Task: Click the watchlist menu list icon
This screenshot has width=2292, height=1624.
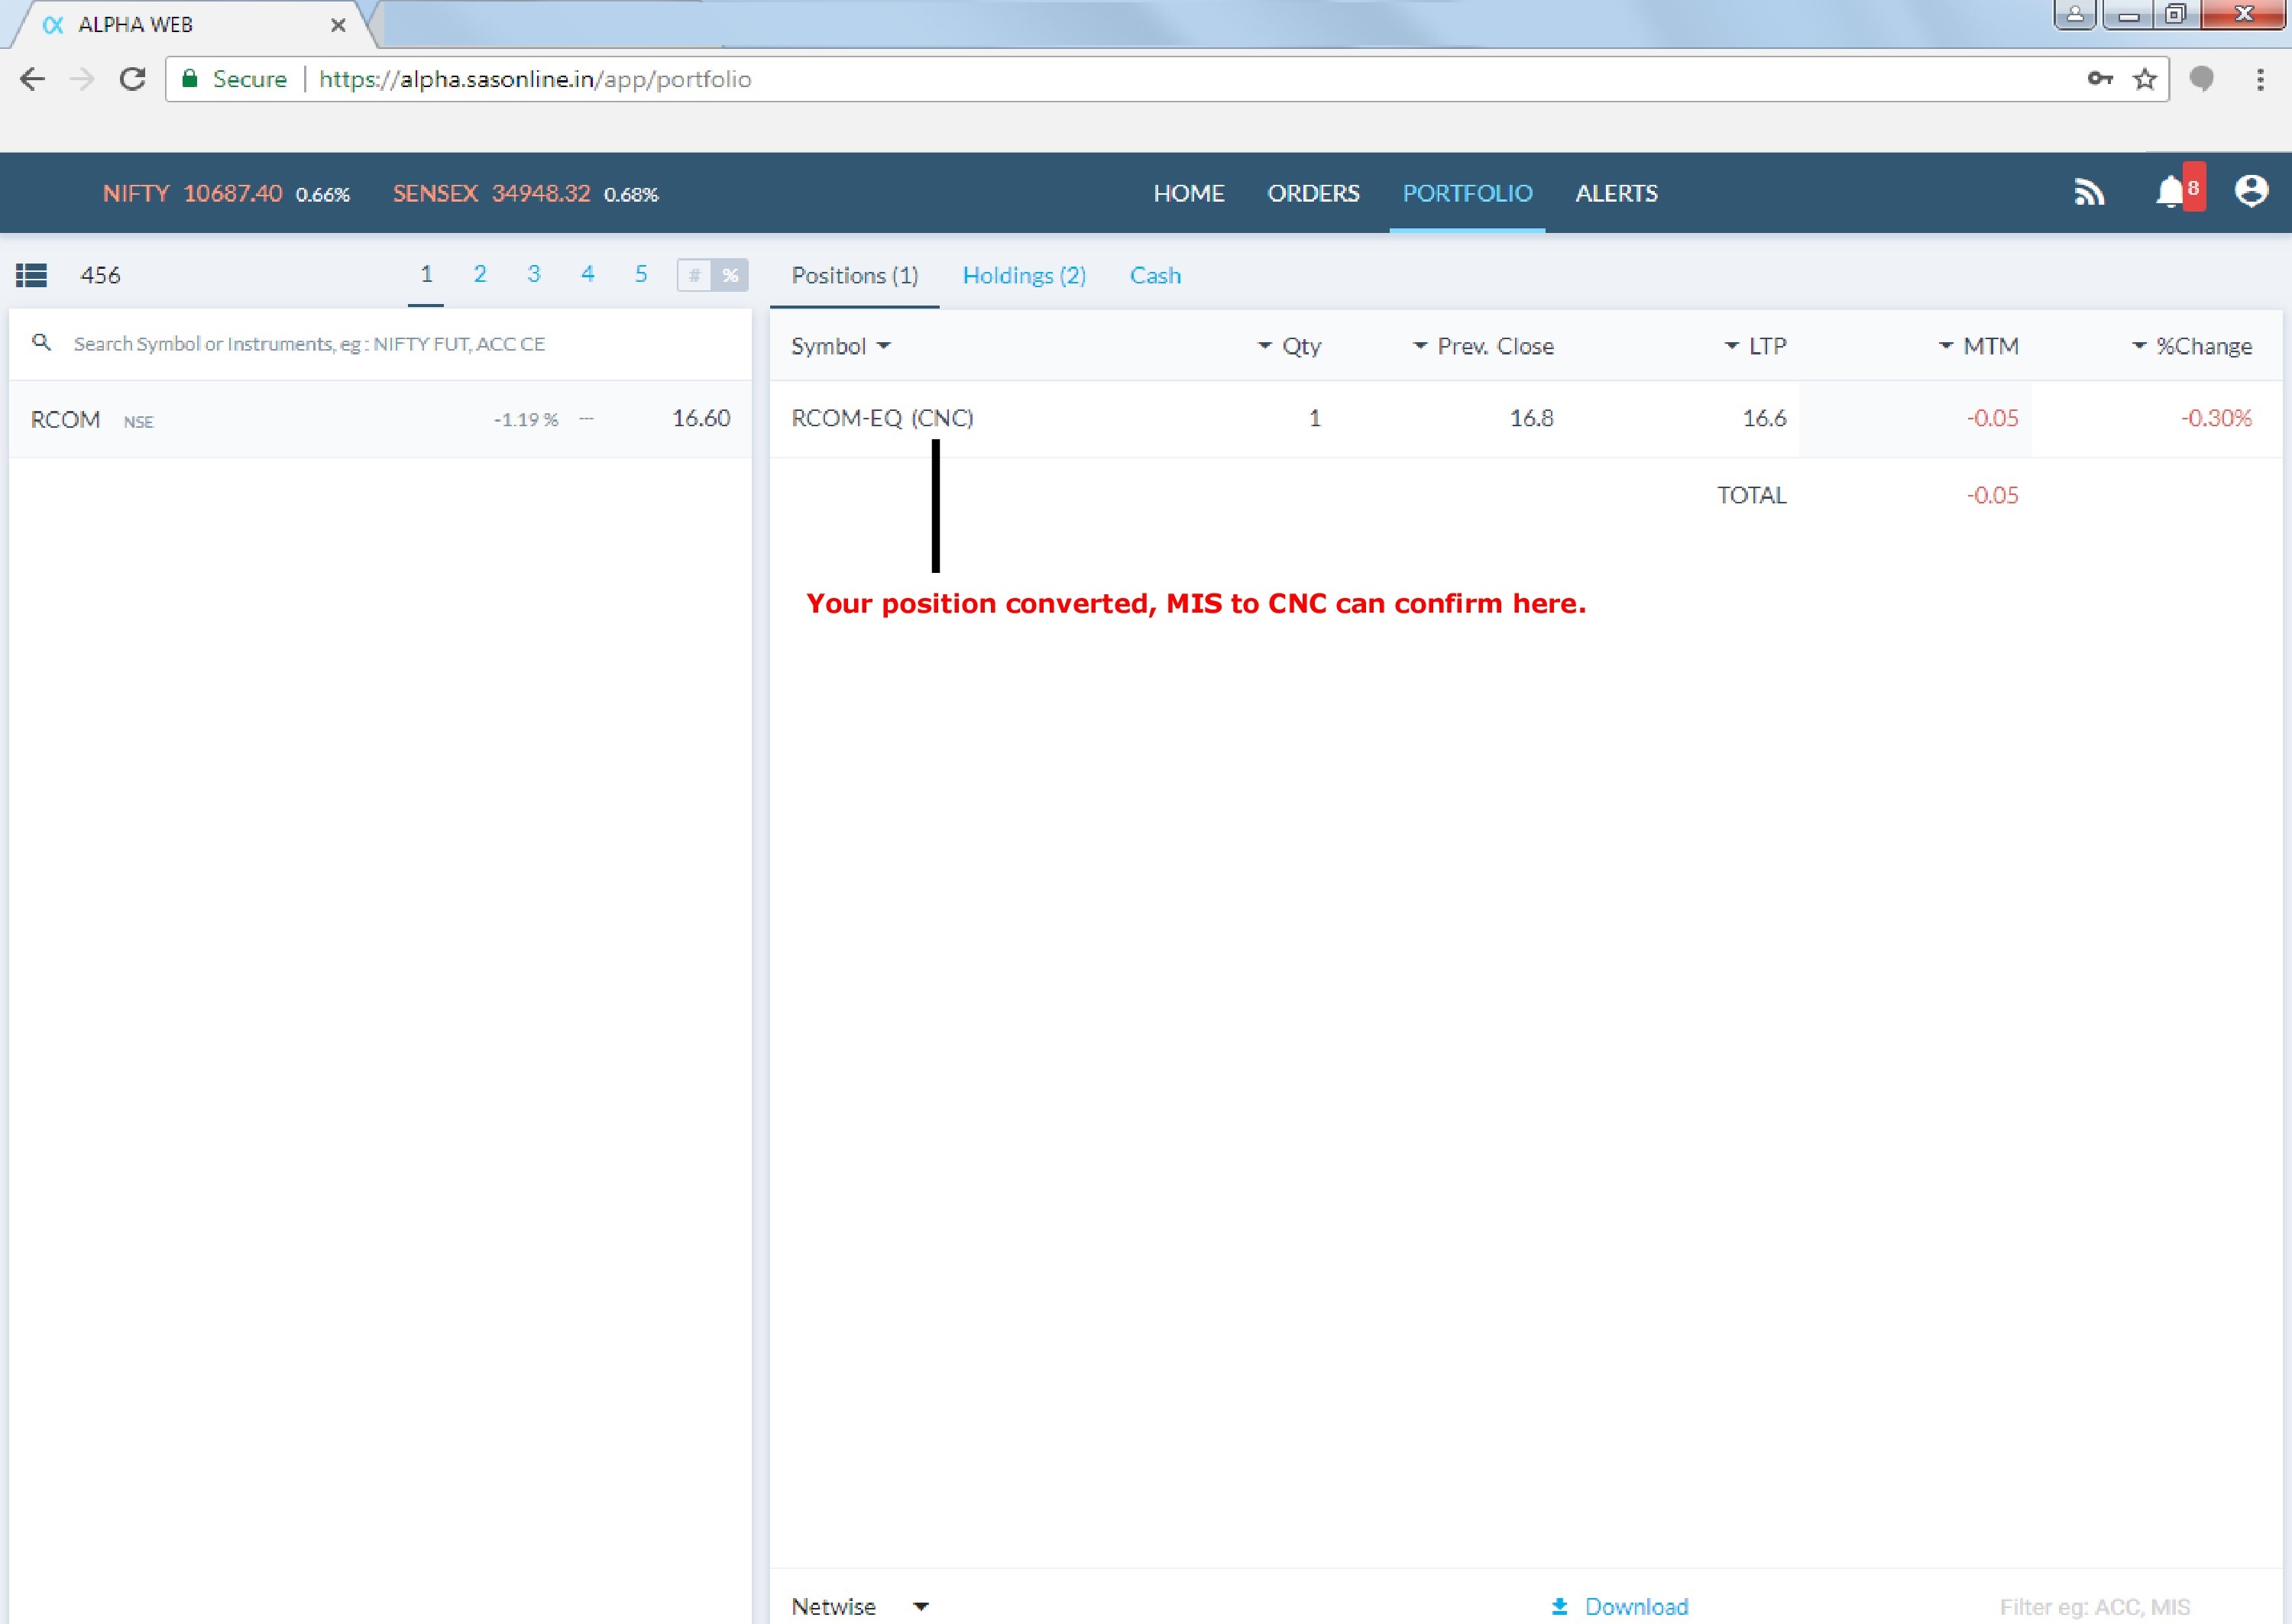Action: [32, 275]
